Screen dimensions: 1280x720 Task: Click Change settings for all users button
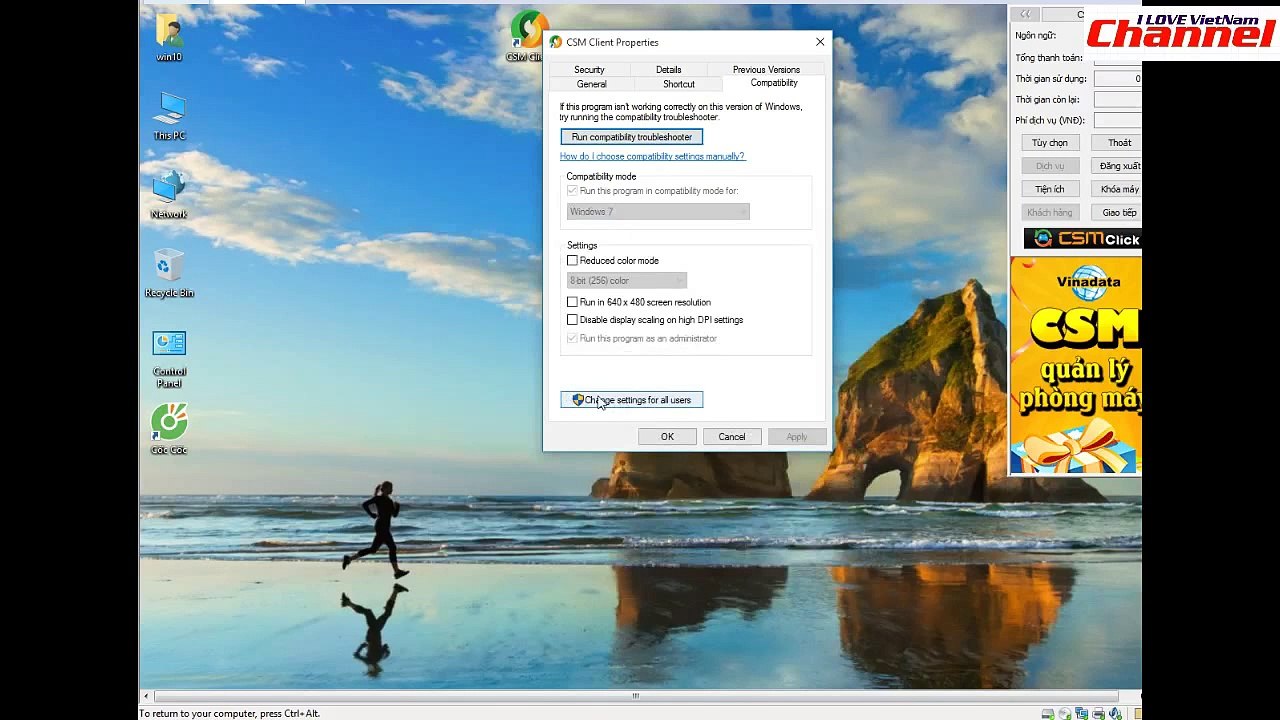click(632, 400)
